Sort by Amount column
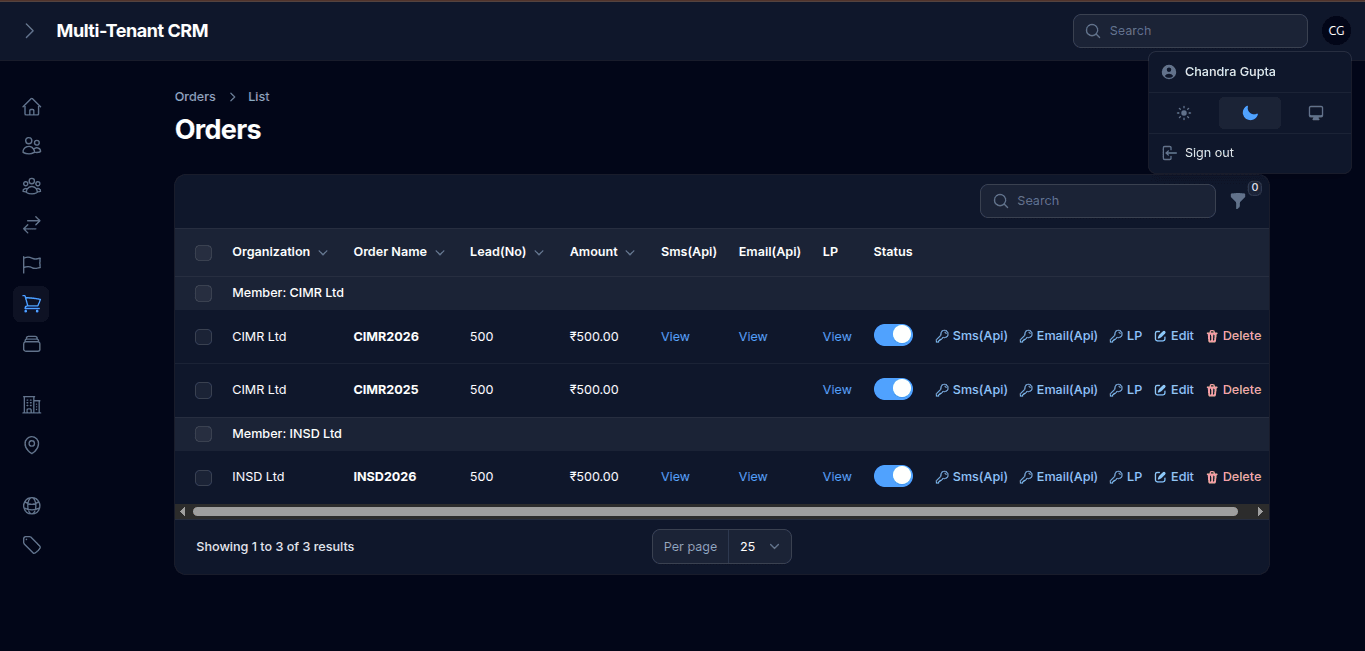This screenshot has width=1365, height=651. coord(602,252)
